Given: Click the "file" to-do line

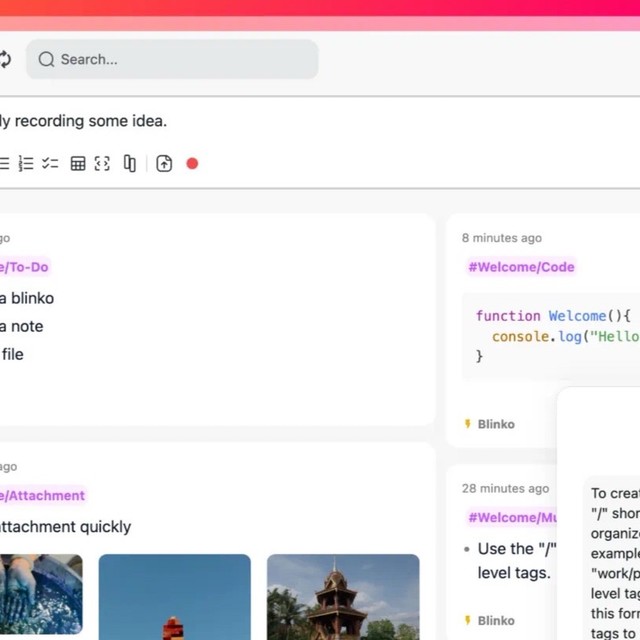Looking at the screenshot, I should [13, 354].
